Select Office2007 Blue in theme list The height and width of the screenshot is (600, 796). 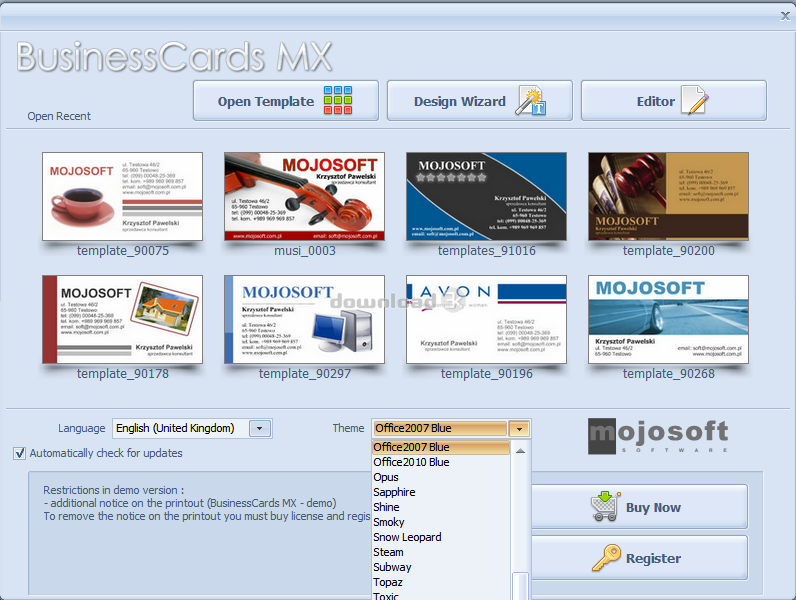(441, 447)
